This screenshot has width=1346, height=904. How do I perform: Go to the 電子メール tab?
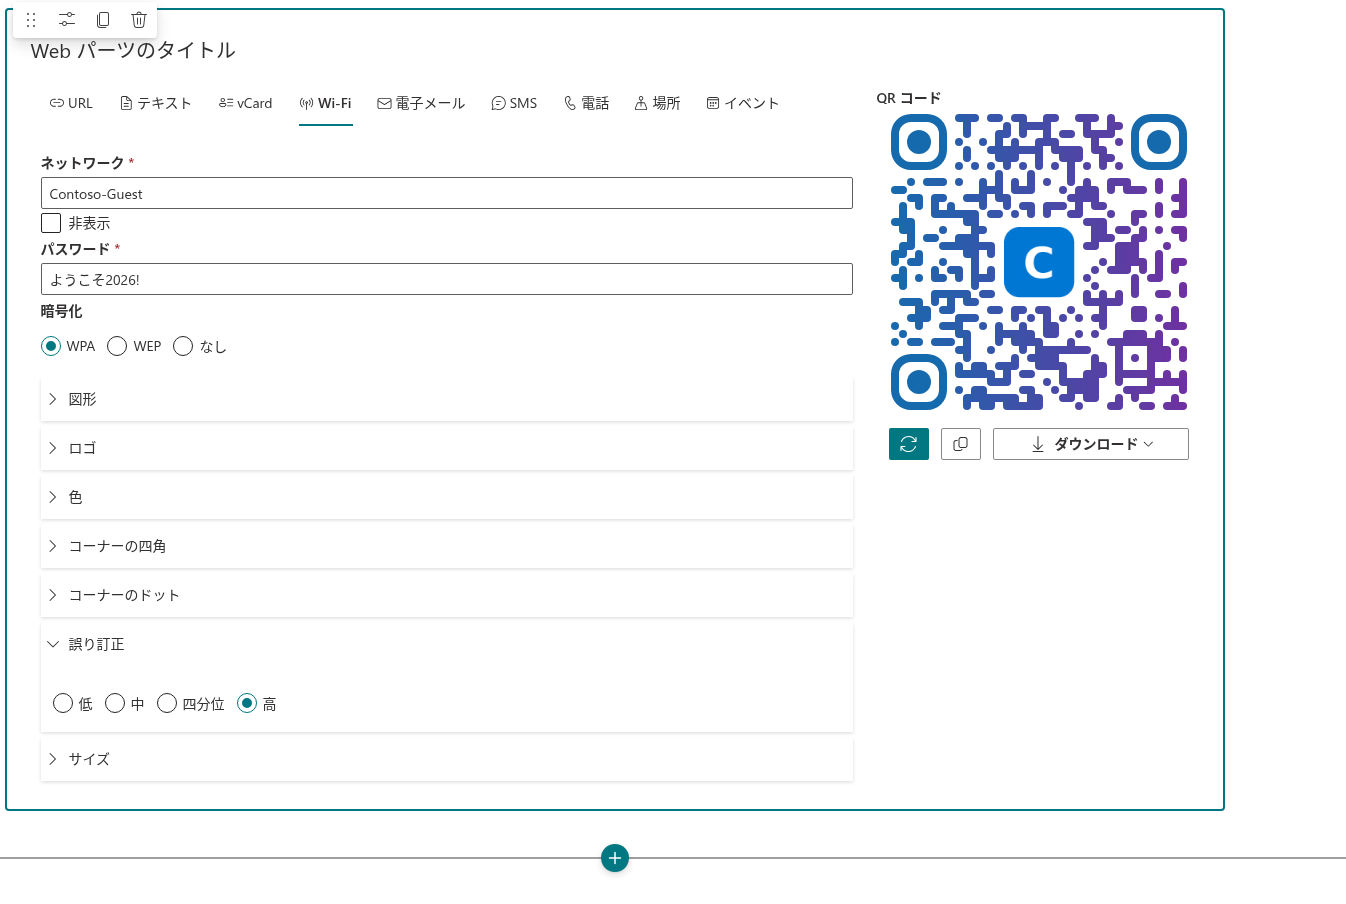pos(421,103)
